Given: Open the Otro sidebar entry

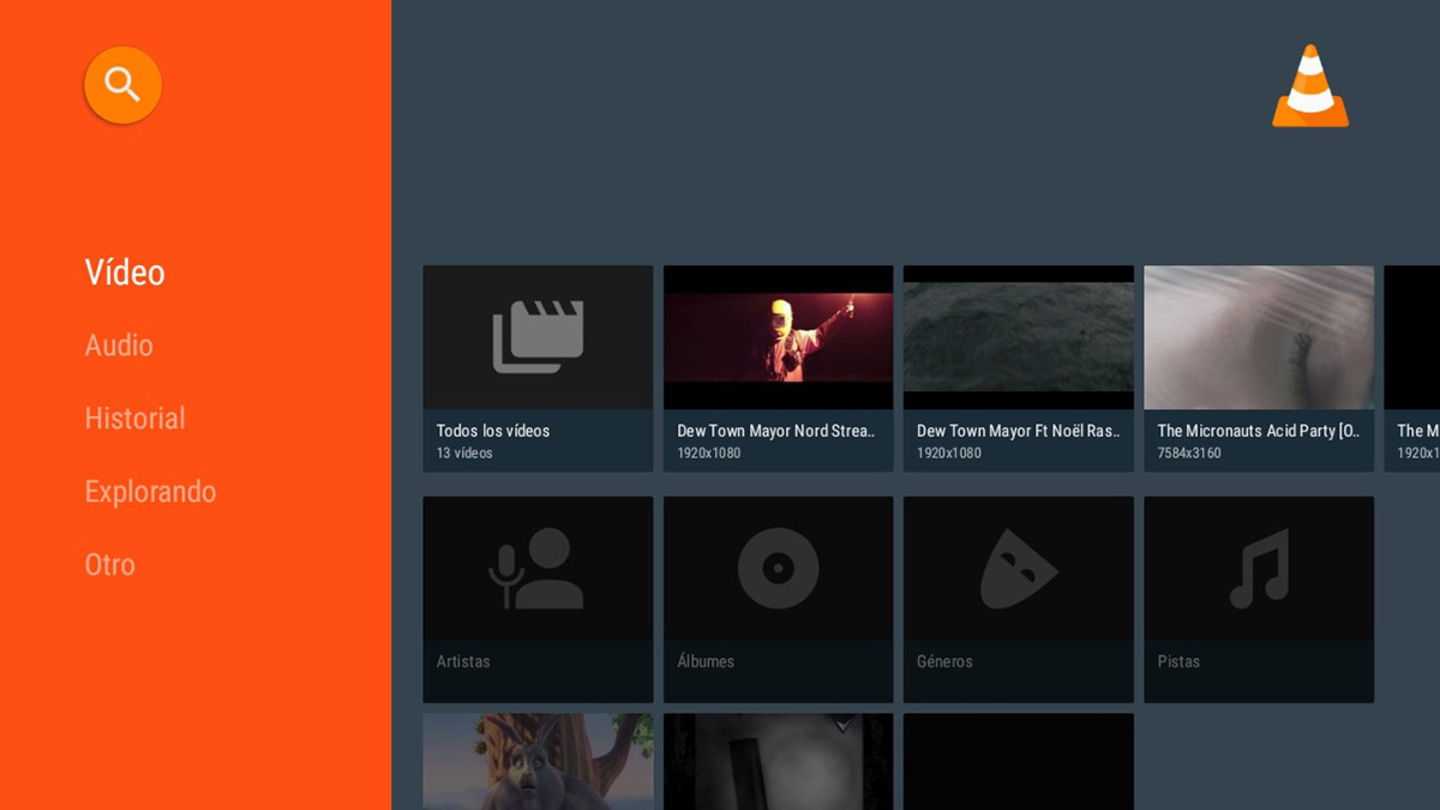Looking at the screenshot, I should click(110, 564).
